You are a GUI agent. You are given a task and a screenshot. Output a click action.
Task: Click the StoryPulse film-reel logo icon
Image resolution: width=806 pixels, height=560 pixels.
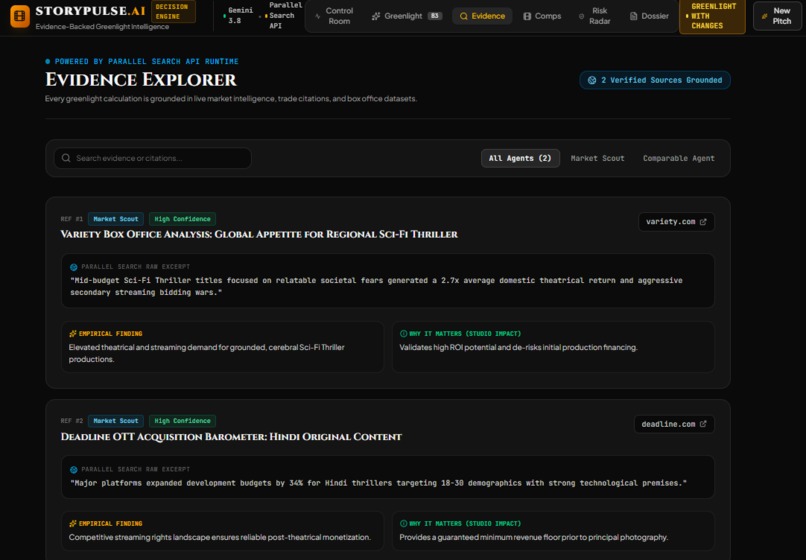pos(20,16)
